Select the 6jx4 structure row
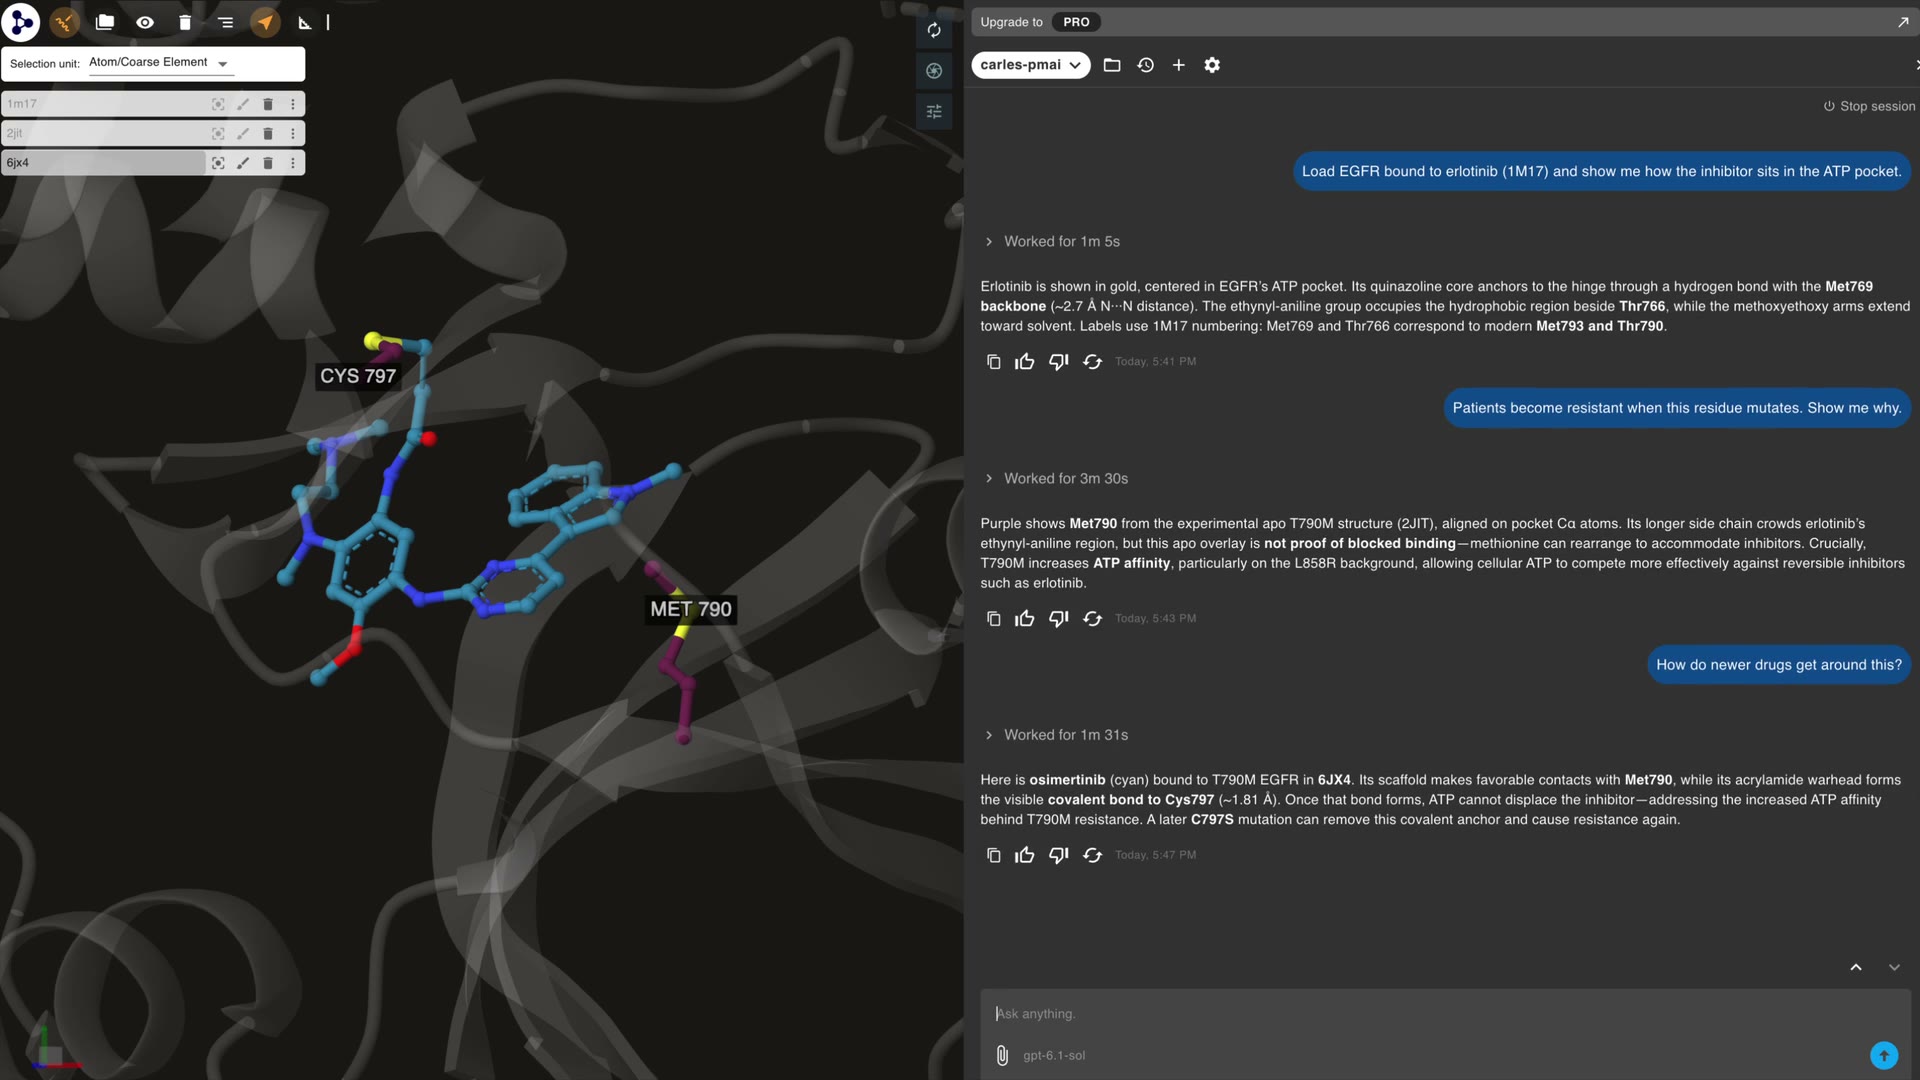Image resolution: width=1920 pixels, height=1080 pixels. (x=103, y=162)
